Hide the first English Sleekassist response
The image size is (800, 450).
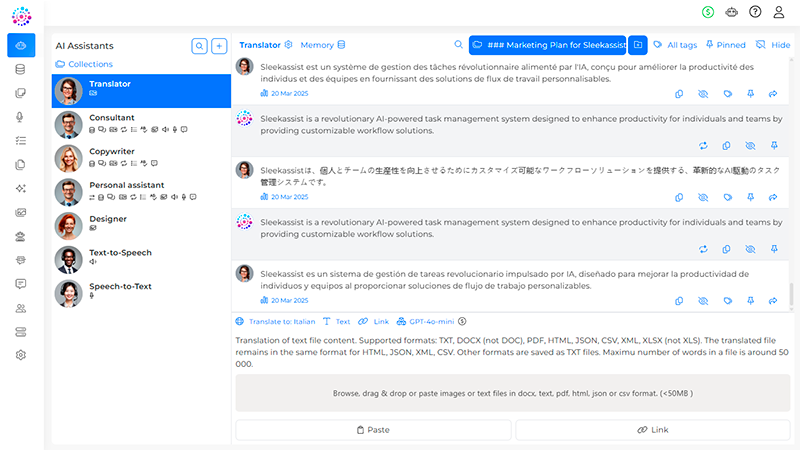(x=750, y=146)
